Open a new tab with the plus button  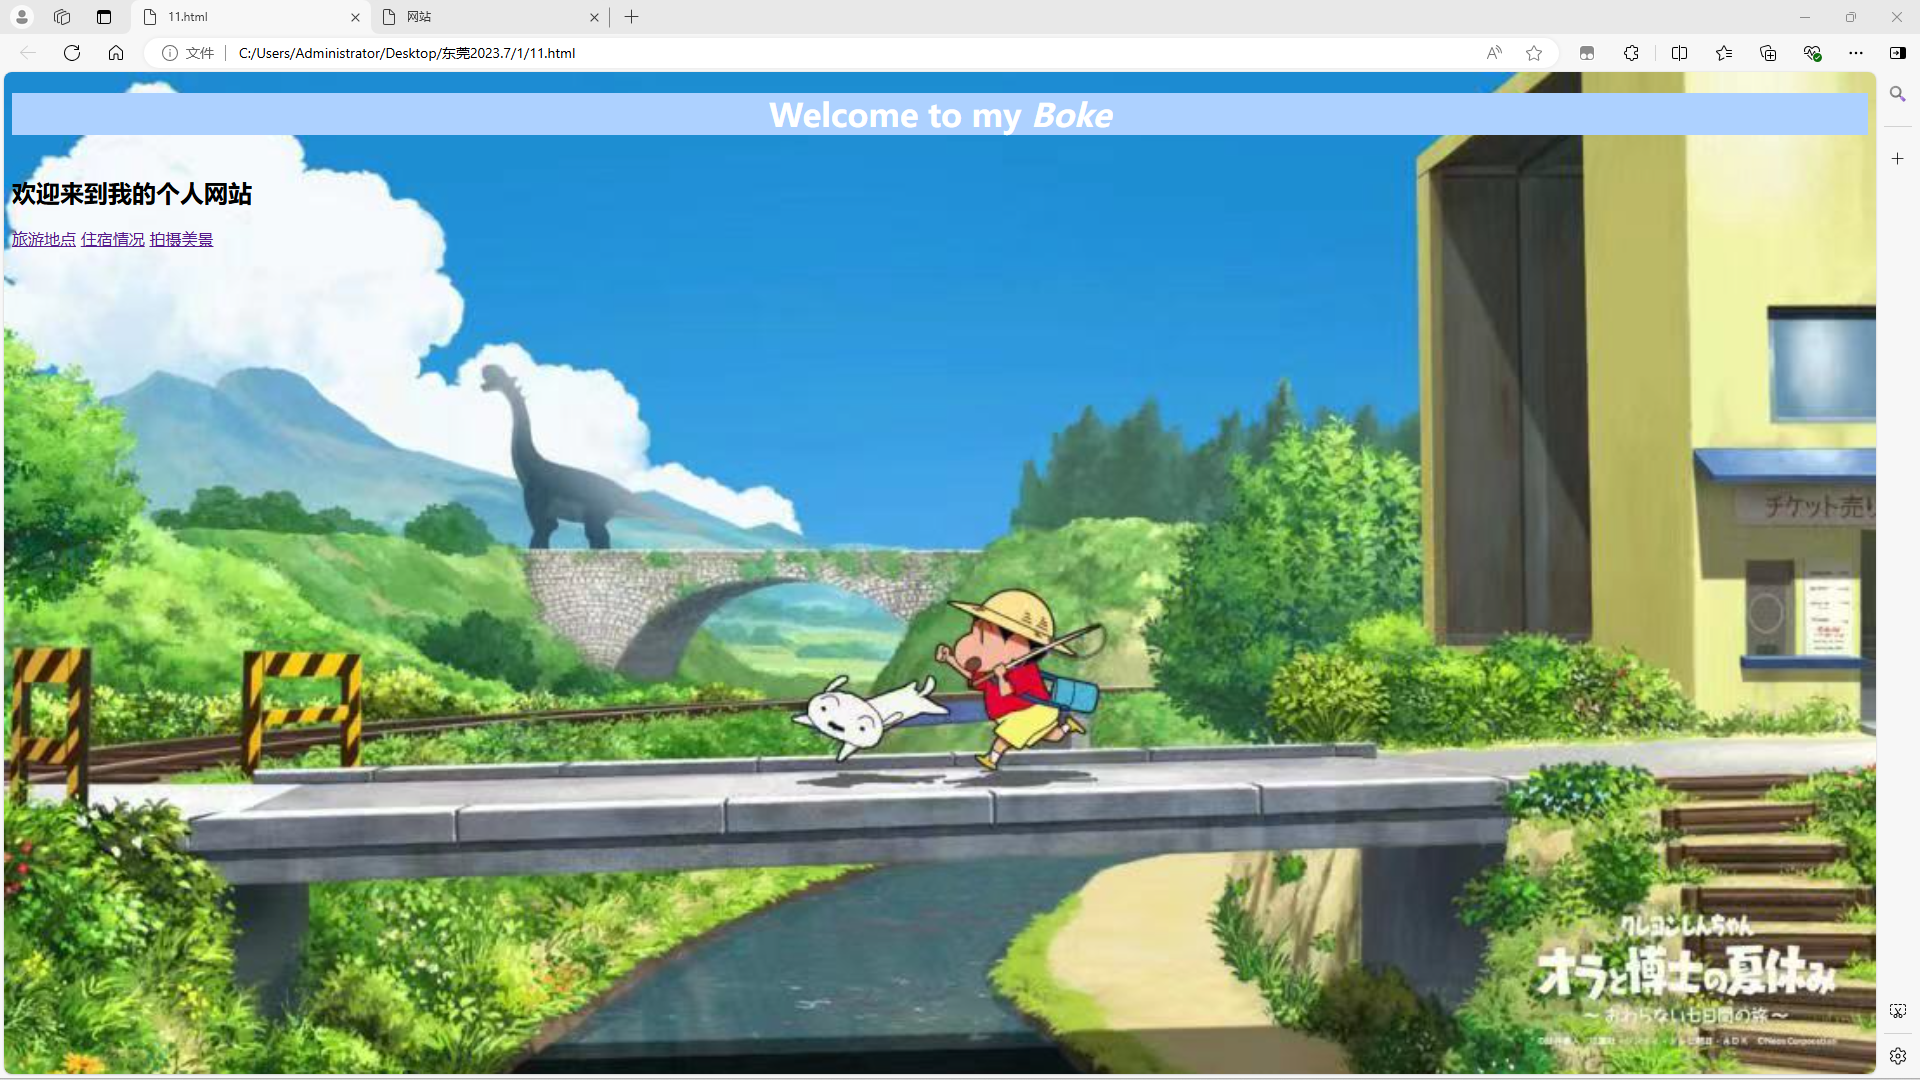coord(632,17)
